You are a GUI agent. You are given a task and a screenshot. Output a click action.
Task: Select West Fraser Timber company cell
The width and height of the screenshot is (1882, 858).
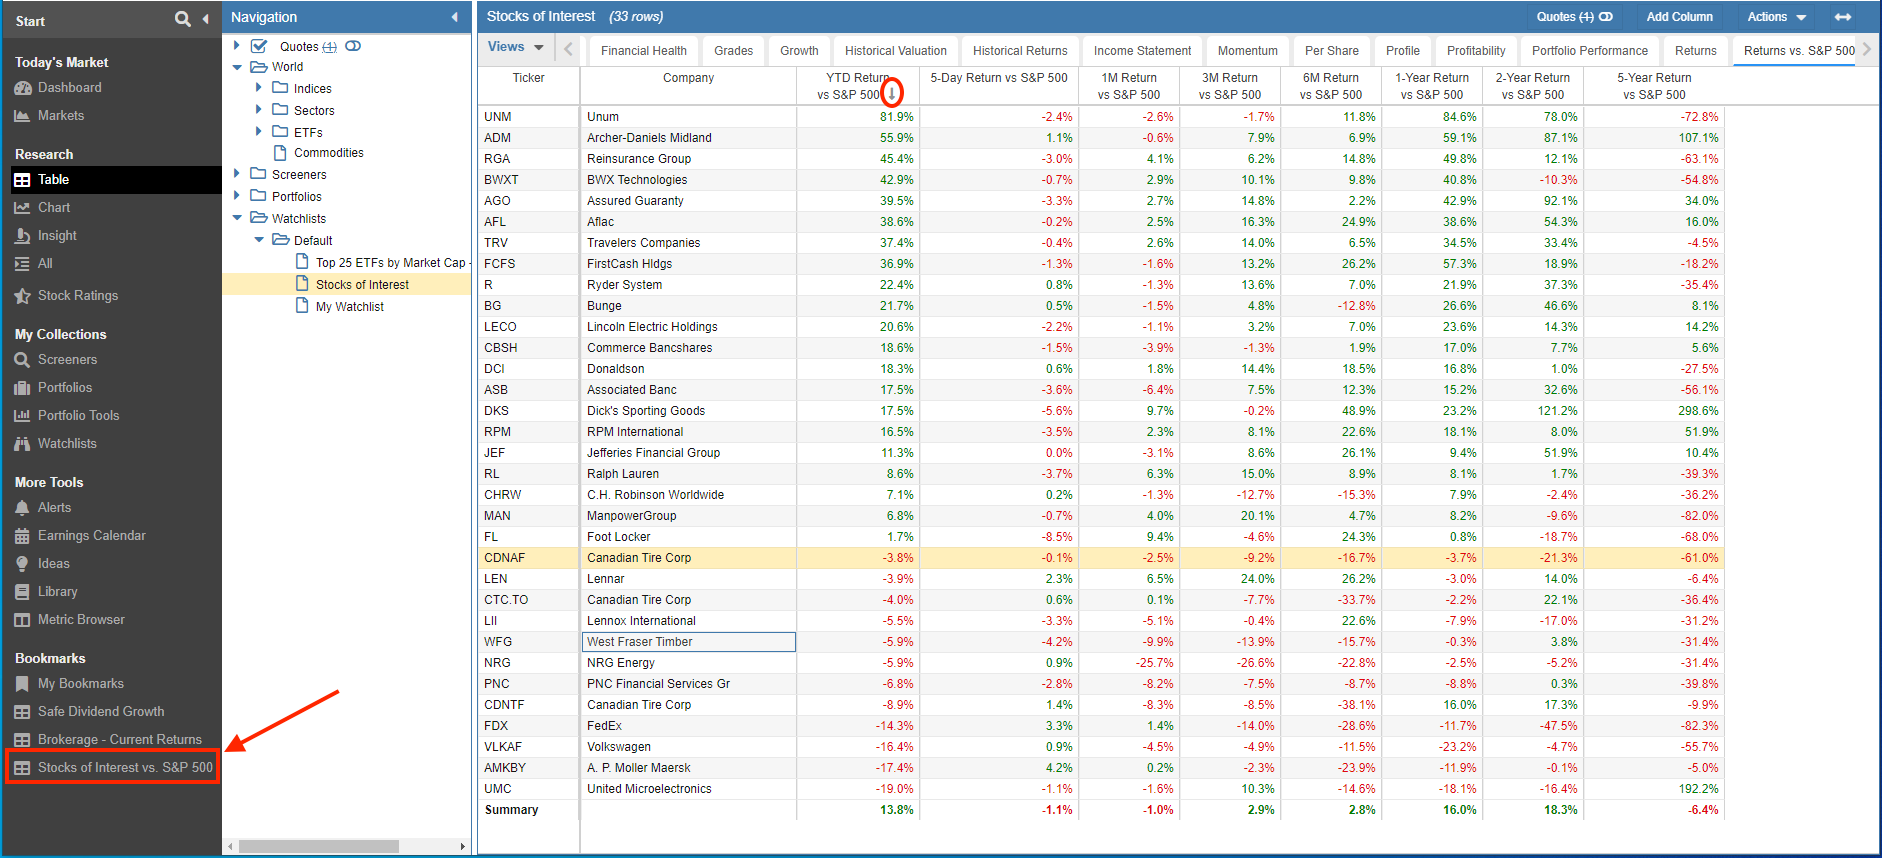tap(689, 642)
